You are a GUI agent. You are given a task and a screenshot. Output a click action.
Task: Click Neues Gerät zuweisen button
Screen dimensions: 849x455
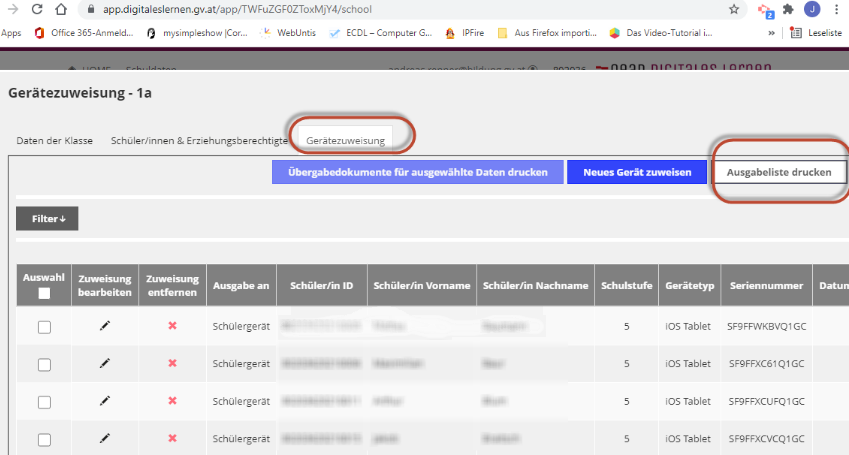636,172
